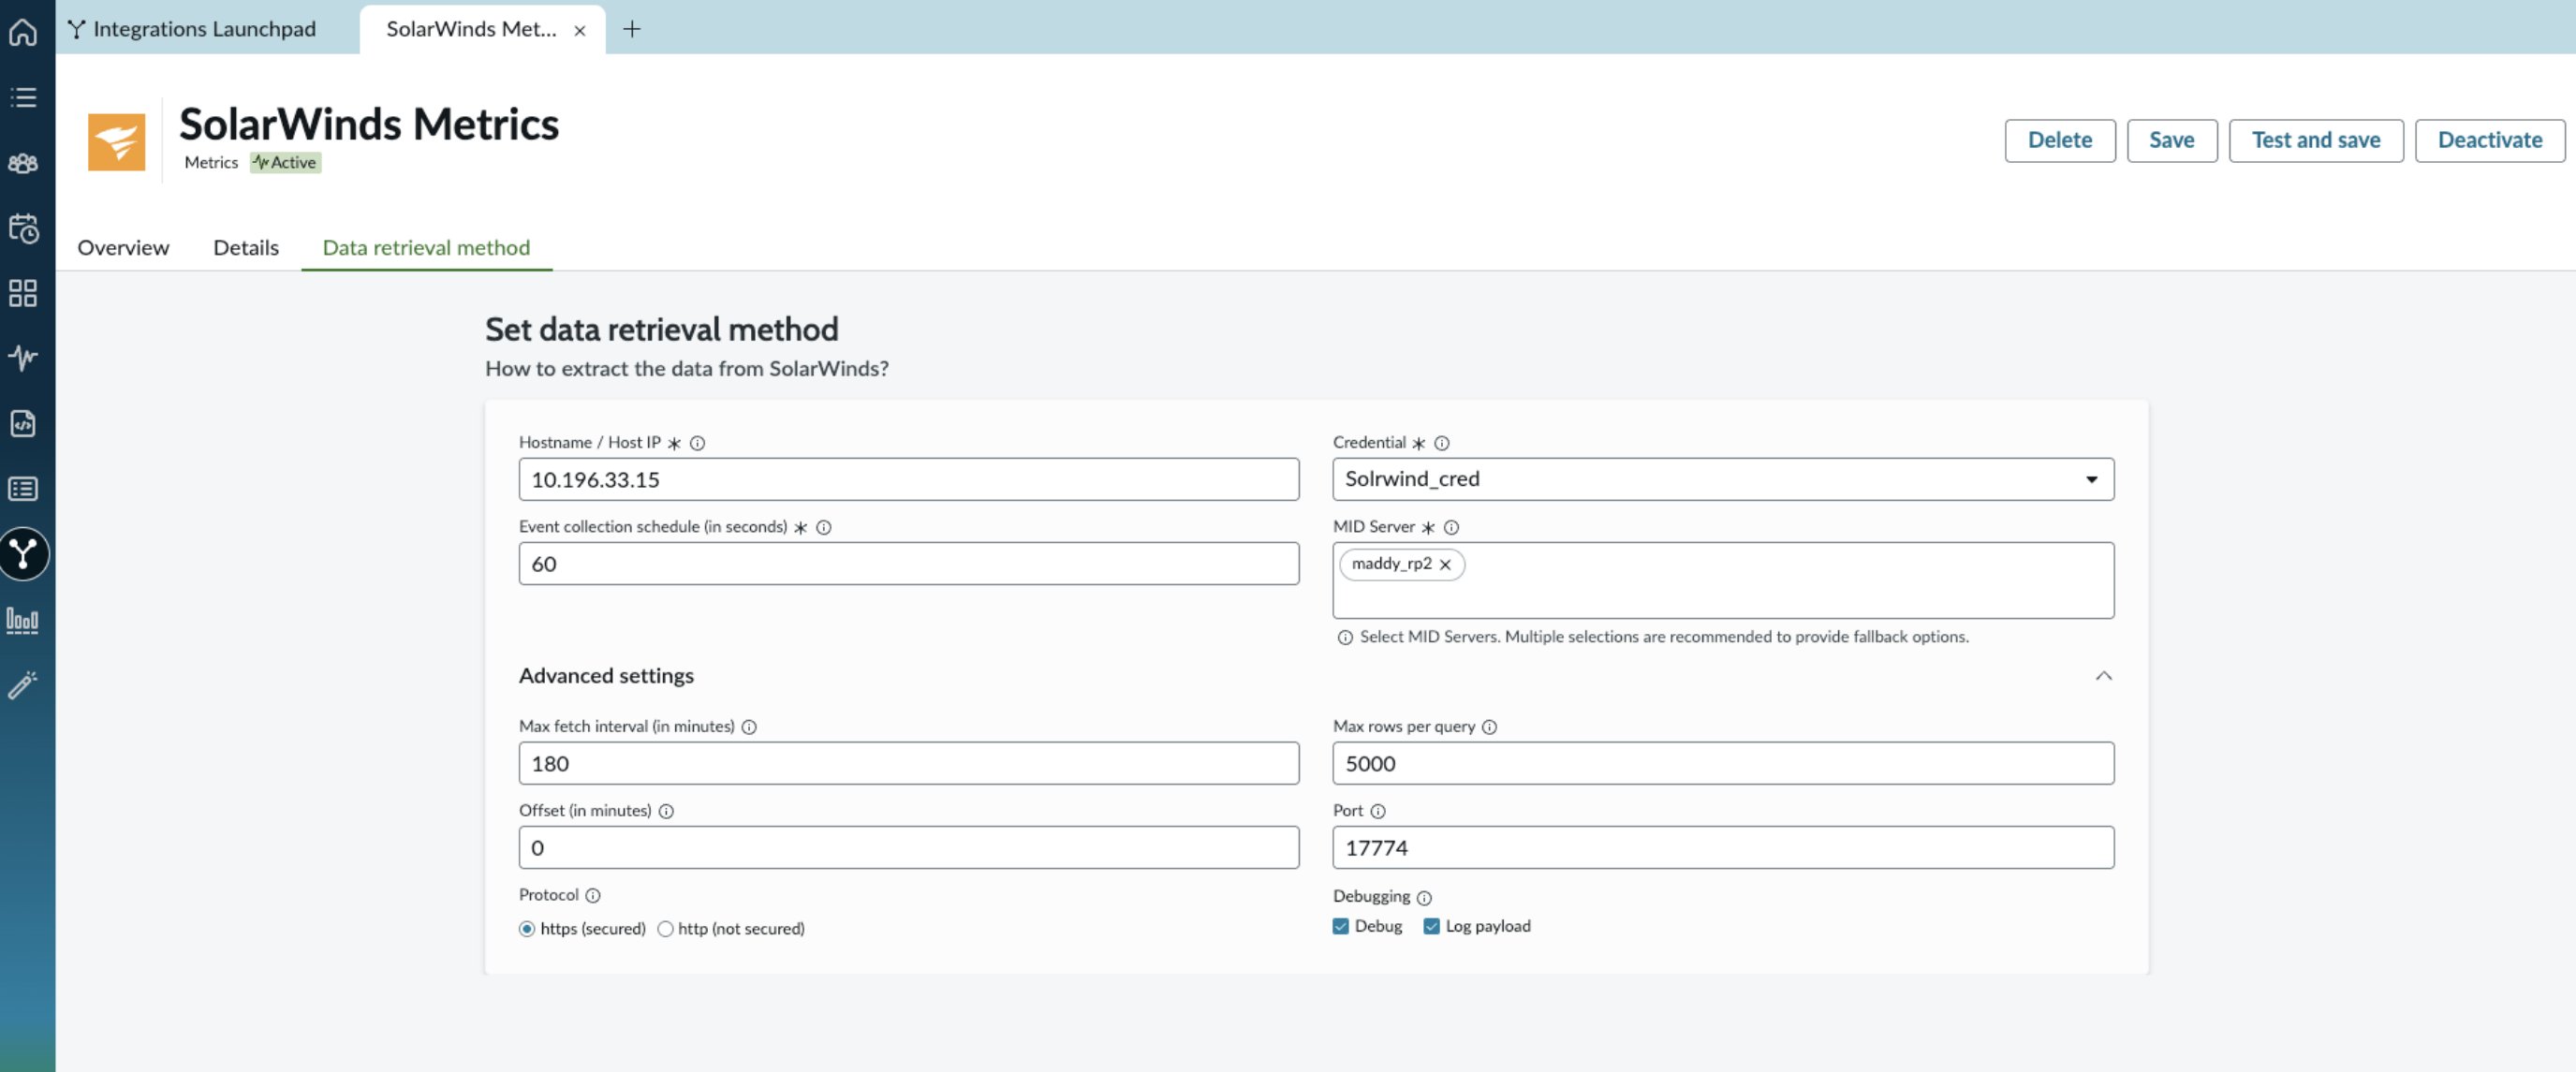The image size is (2576, 1072).
Task: Remove maddy_rp2 from MID Server field
Action: [x=1446, y=565]
